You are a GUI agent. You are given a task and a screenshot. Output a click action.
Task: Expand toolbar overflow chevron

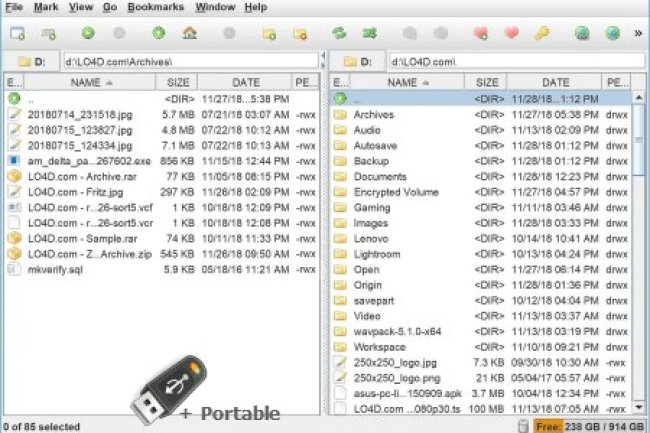638,33
